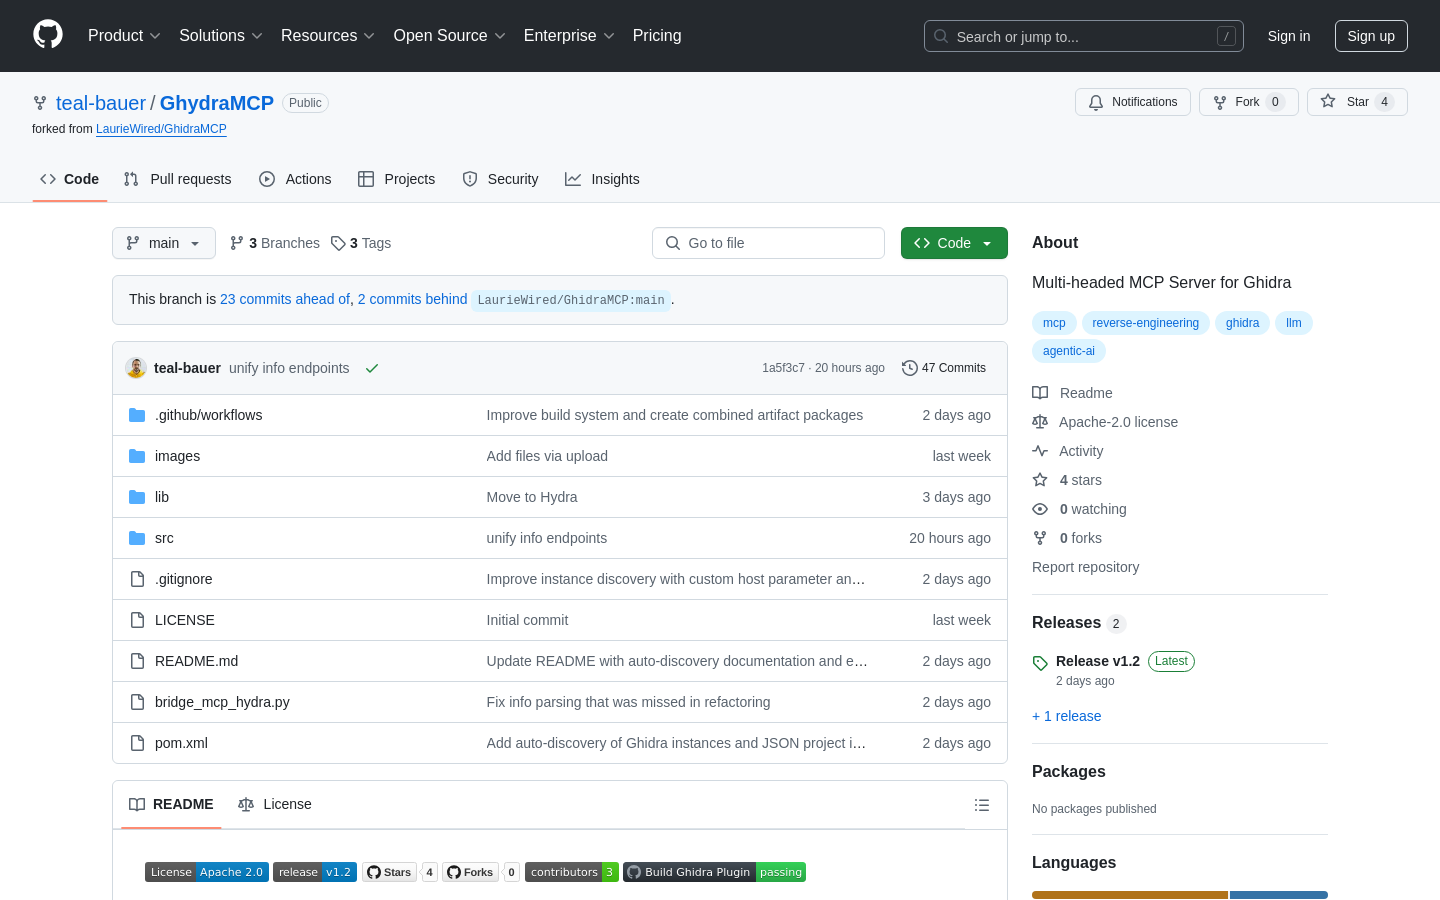Open the GitHub home logo
The height and width of the screenshot is (900, 1440).
click(x=48, y=35)
